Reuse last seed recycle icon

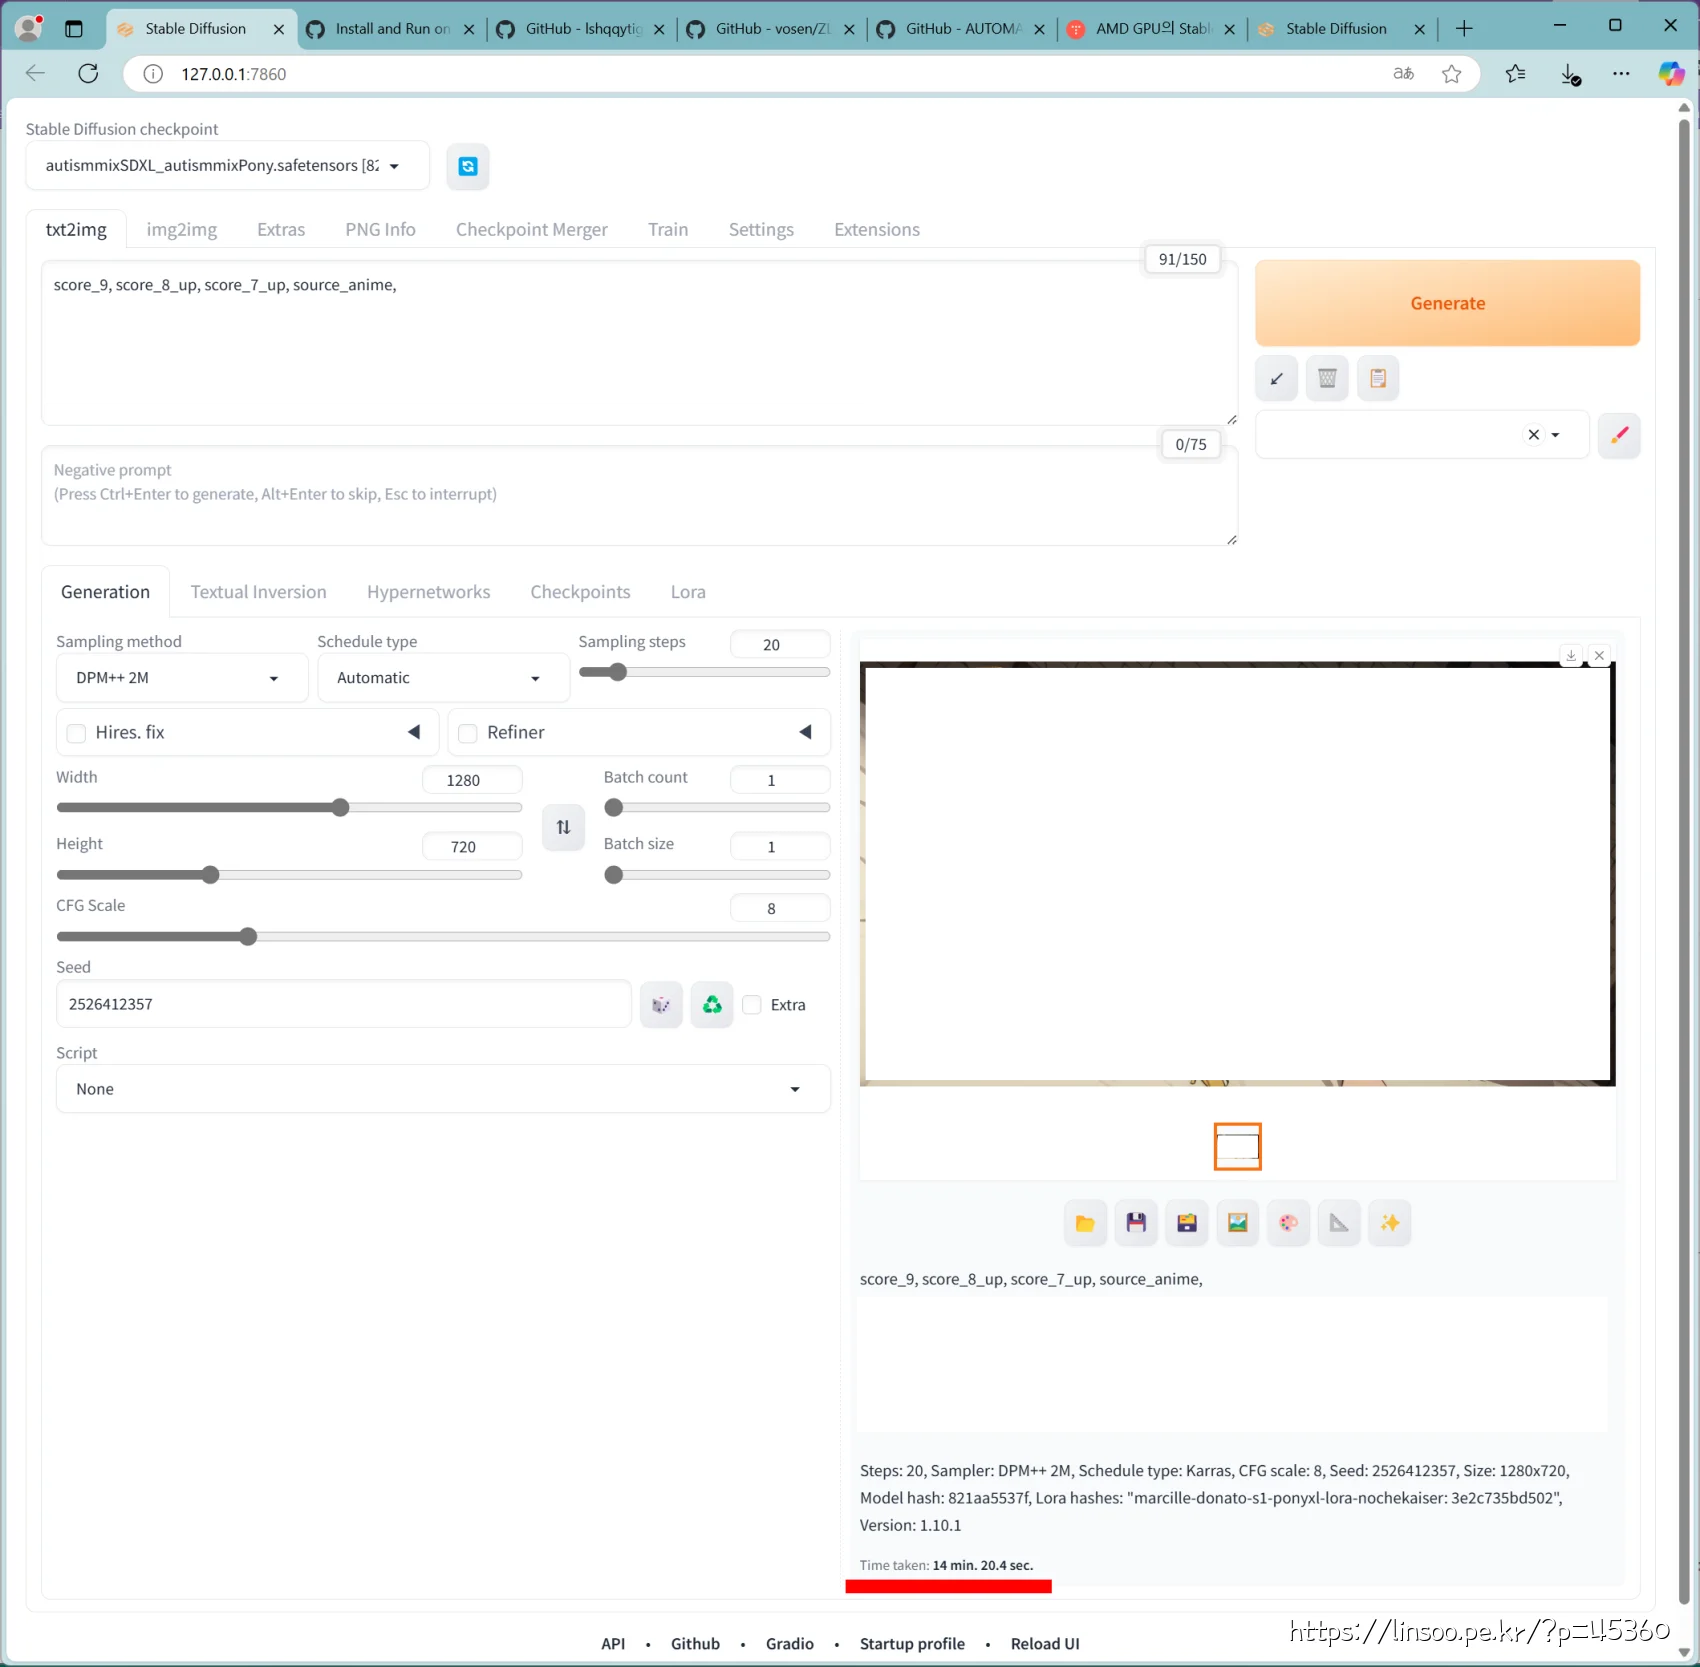pyautogui.click(x=712, y=1005)
